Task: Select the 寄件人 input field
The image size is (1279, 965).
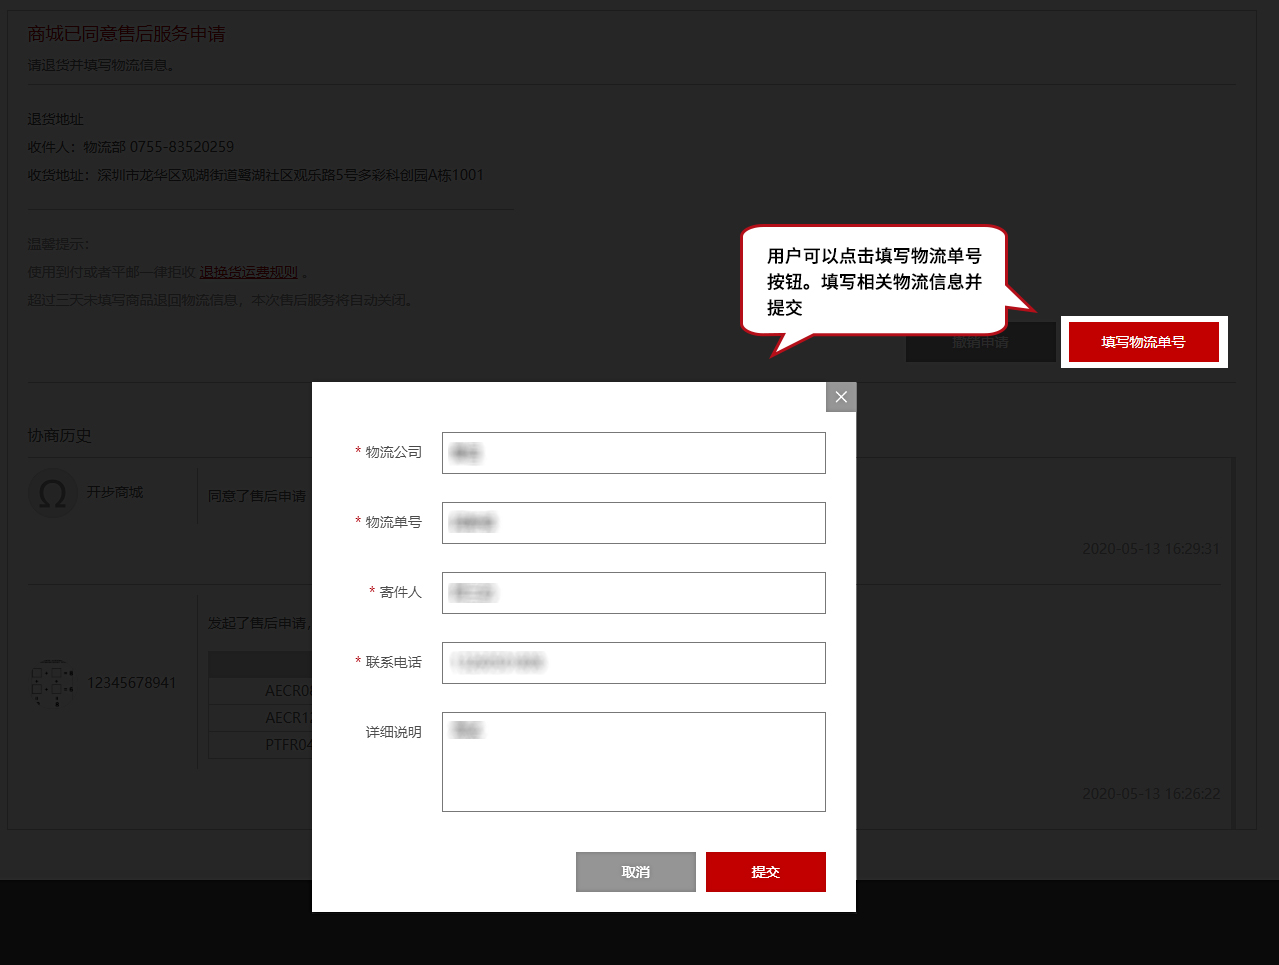Action: pos(633,593)
